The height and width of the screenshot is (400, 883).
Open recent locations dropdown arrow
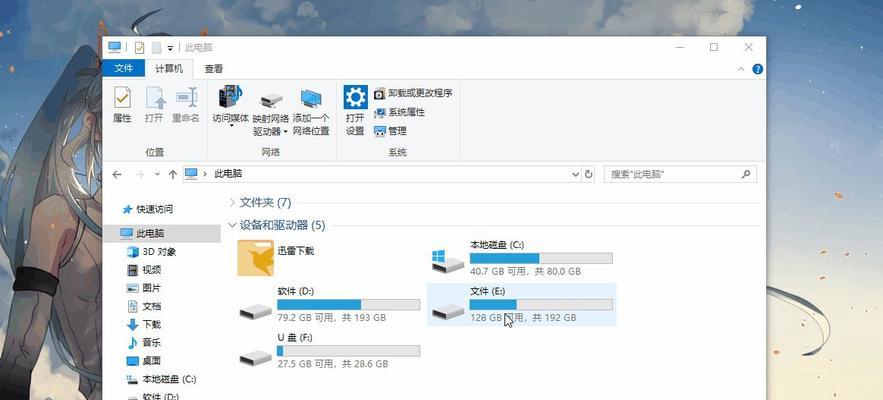point(157,175)
